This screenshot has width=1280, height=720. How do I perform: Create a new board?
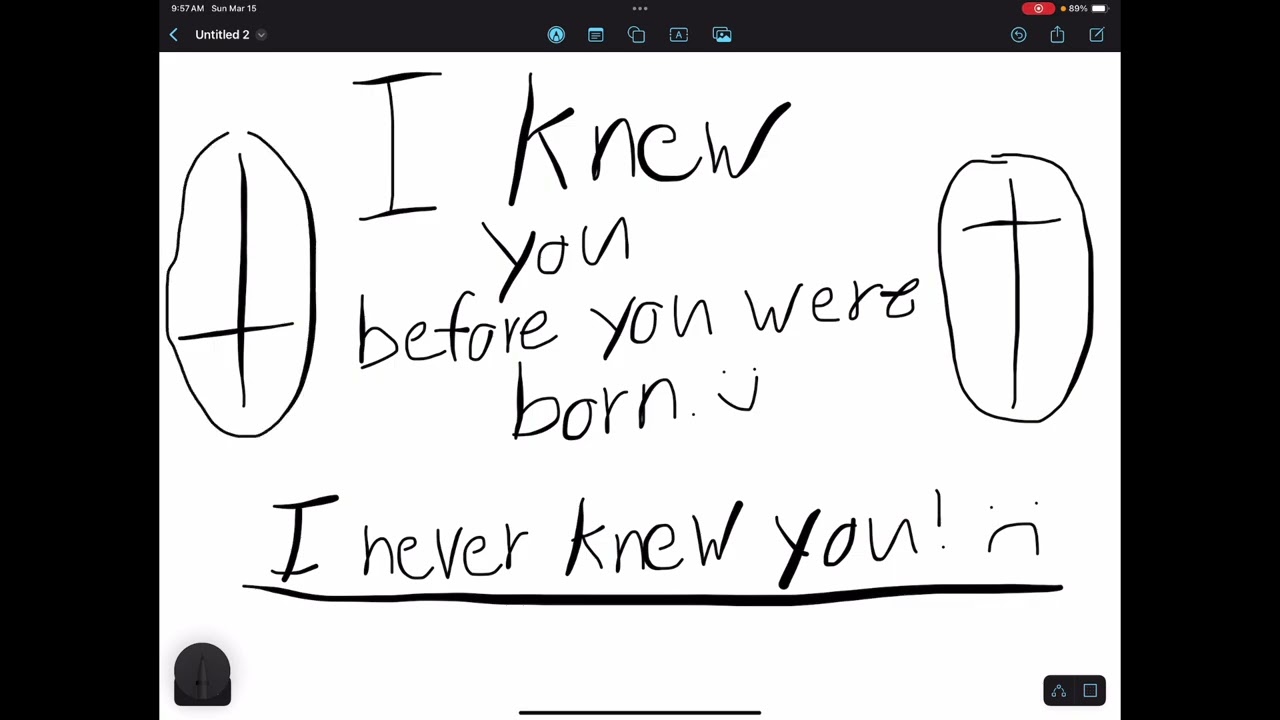[x=1096, y=35]
